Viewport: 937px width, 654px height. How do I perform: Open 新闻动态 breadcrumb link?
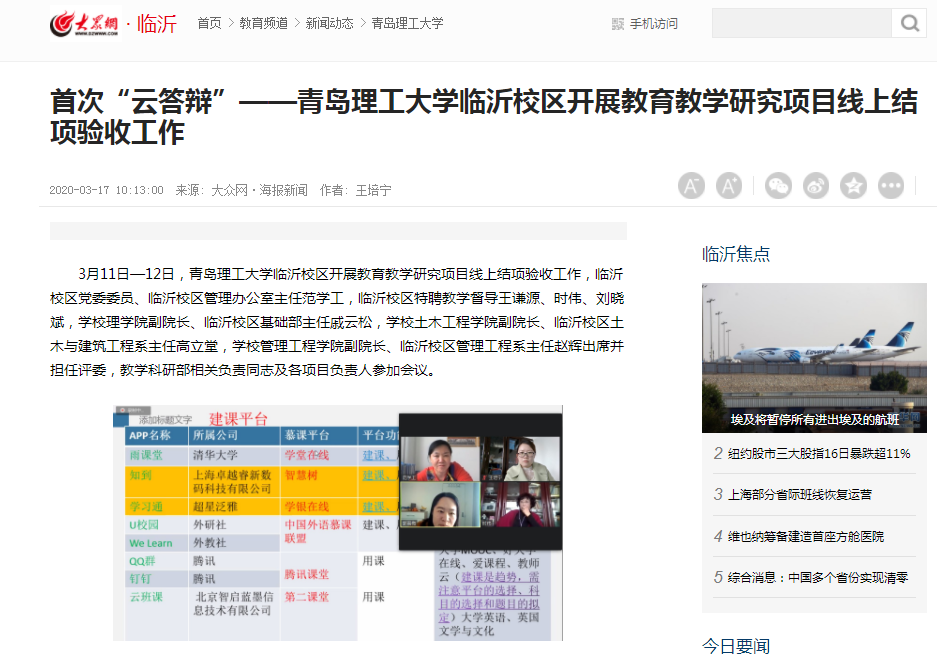[329, 23]
